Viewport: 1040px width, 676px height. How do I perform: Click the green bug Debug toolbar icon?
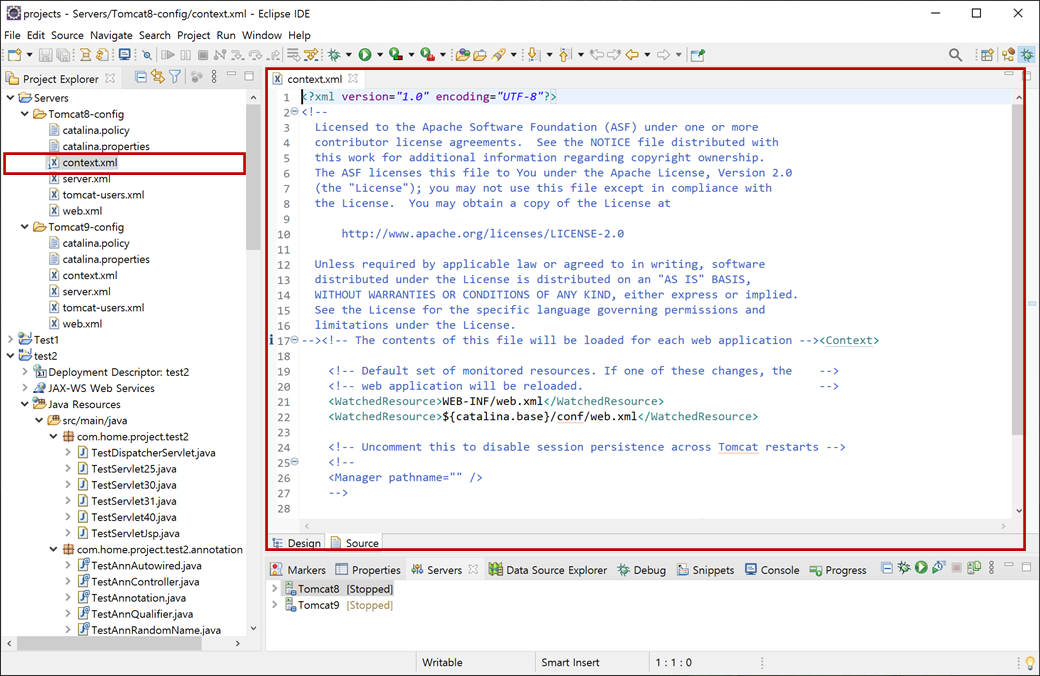pos(334,55)
